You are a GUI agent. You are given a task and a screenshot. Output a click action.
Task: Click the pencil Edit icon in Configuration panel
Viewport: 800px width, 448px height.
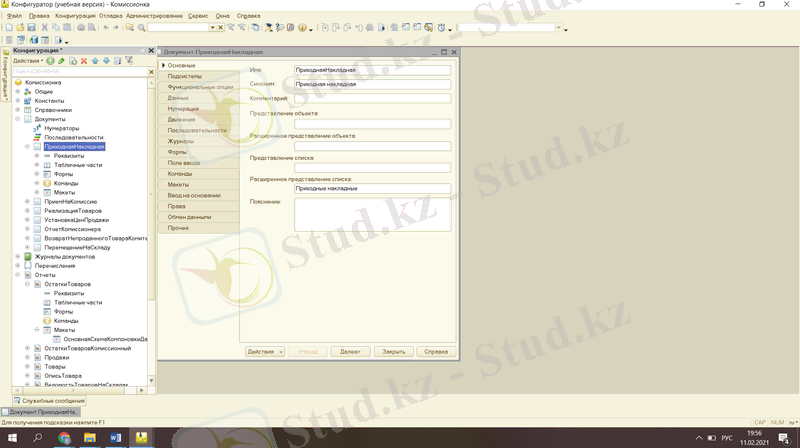point(61,61)
